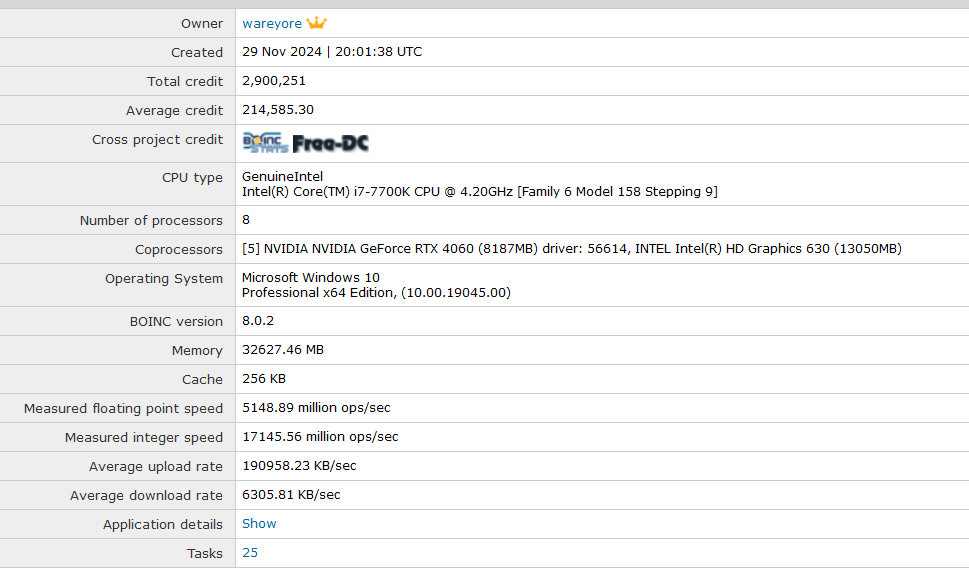Click the Average upload rate value
This screenshot has height=577, width=969.
tap(299, 466)
